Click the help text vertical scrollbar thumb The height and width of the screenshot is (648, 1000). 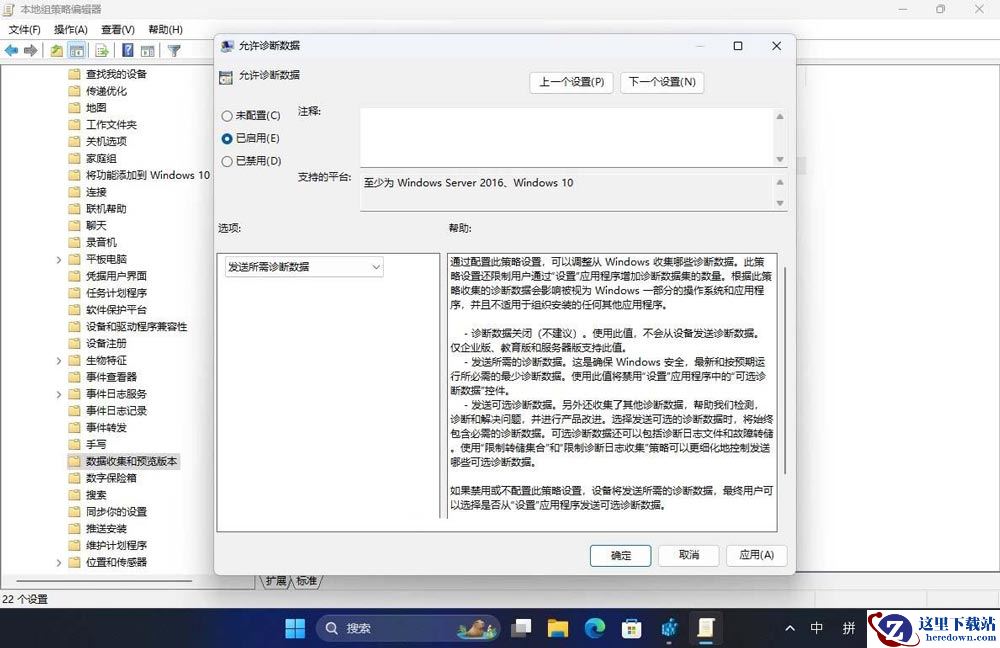tap(784, 370)
